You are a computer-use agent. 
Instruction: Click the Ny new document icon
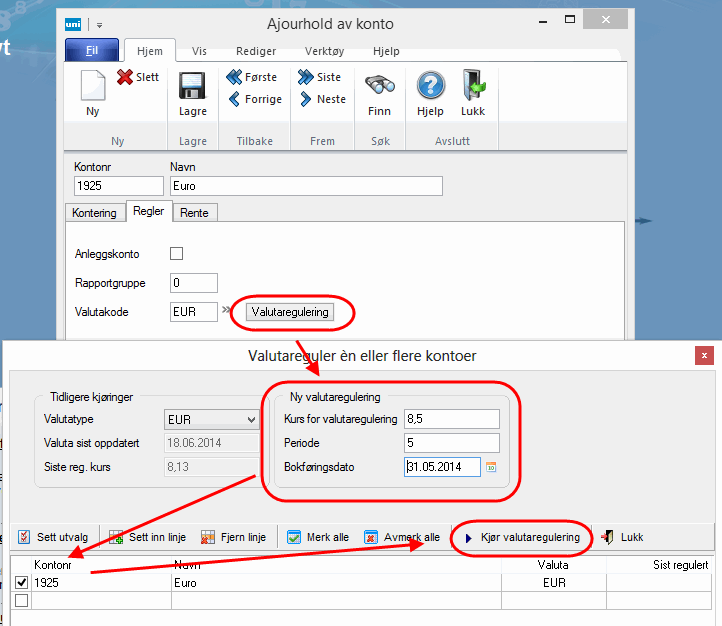[92, 87]
